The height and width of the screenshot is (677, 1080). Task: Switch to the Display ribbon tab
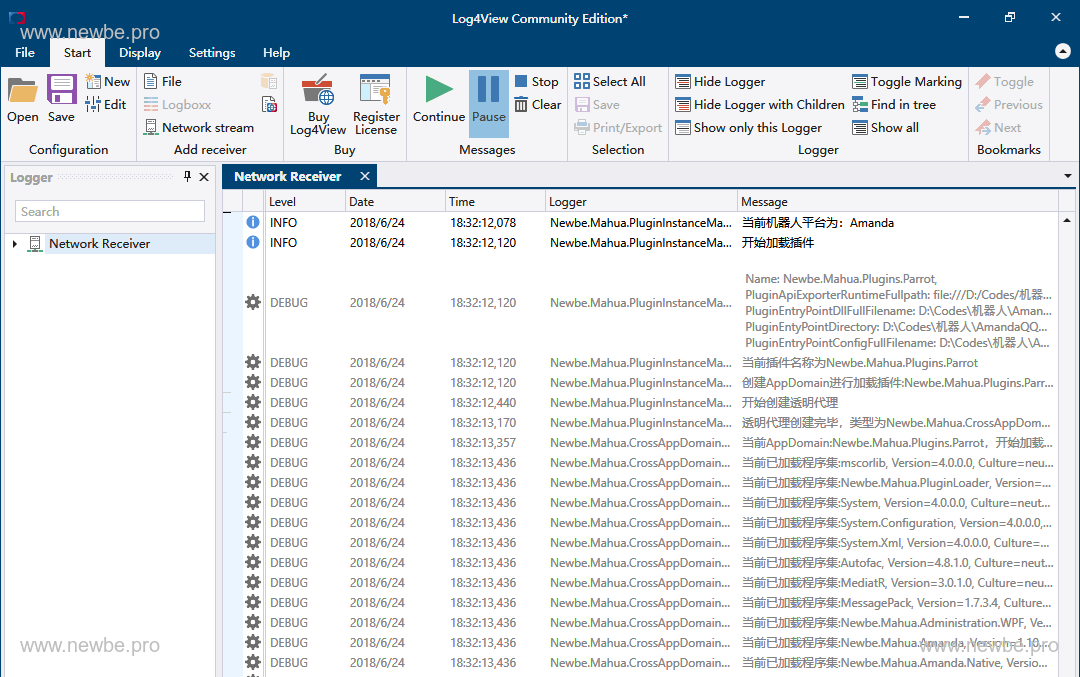pos(140,53)
